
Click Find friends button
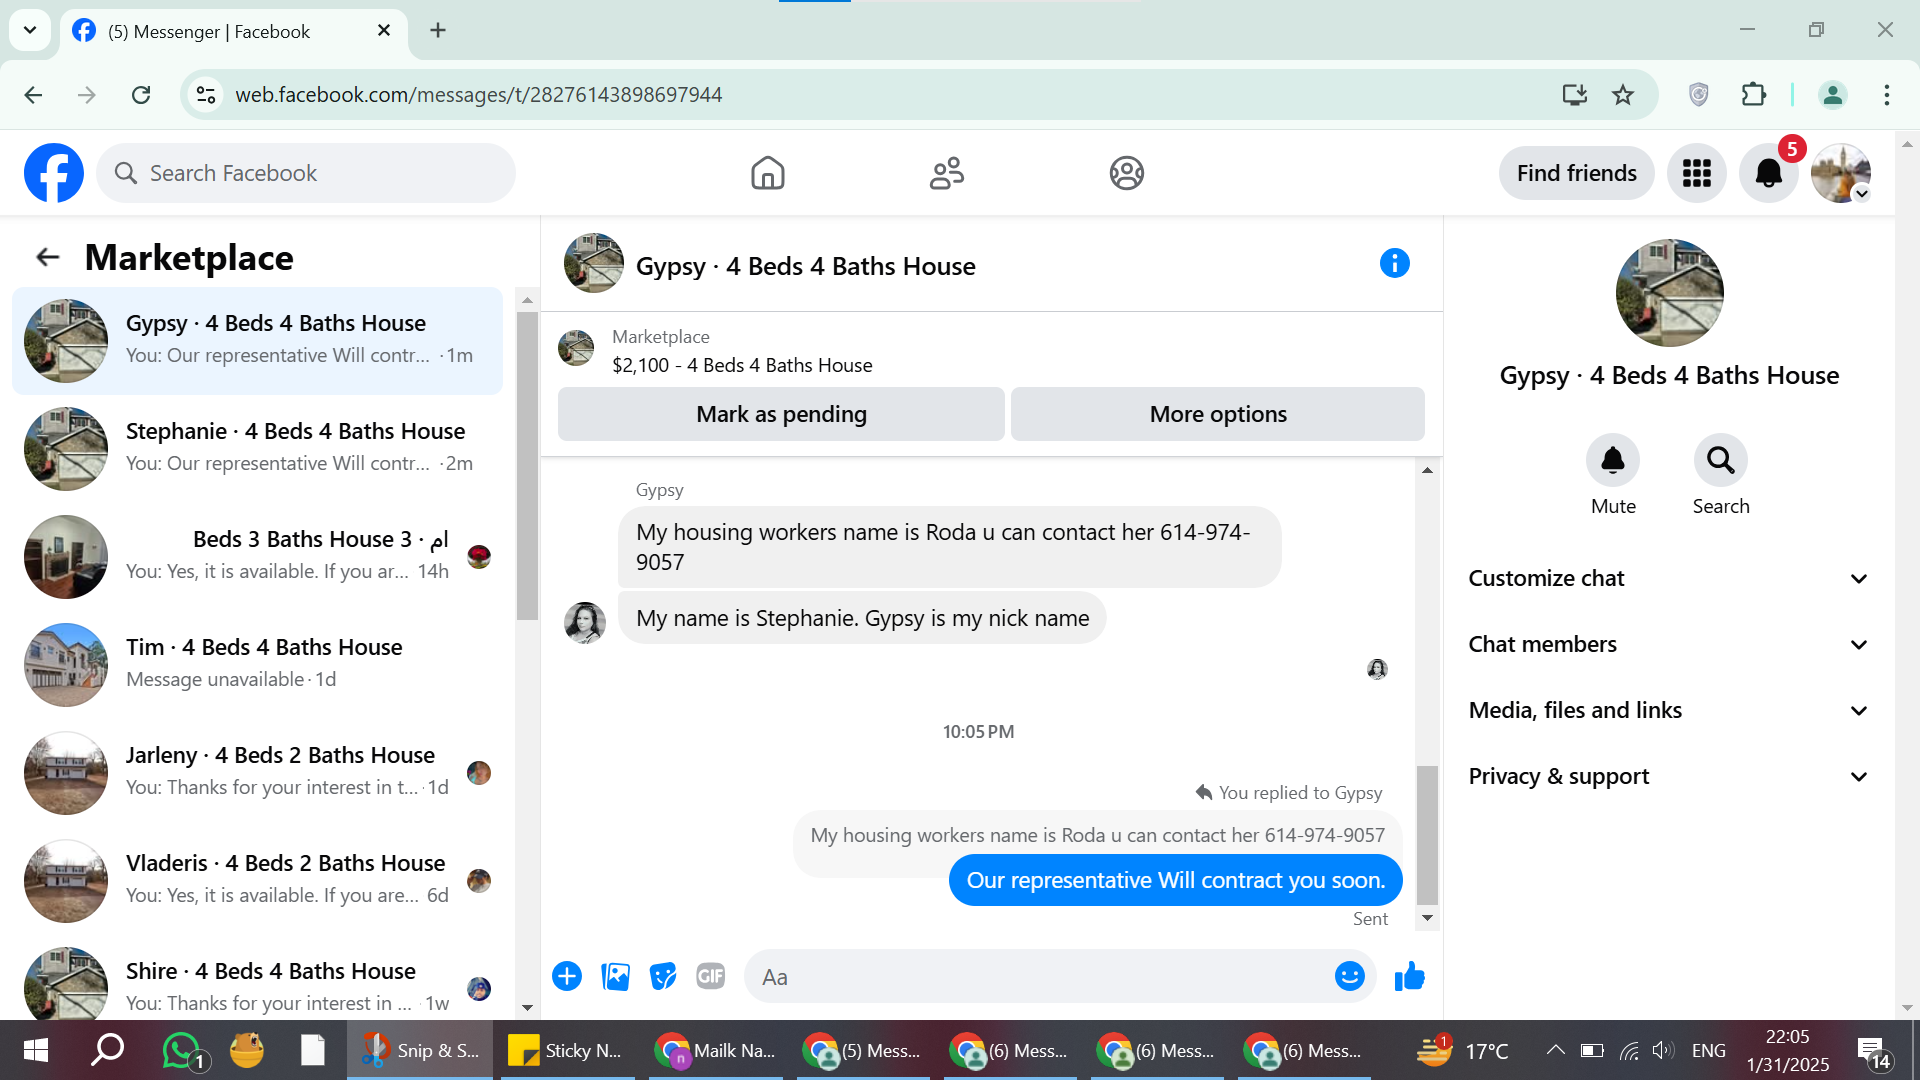click(1577, 173)
